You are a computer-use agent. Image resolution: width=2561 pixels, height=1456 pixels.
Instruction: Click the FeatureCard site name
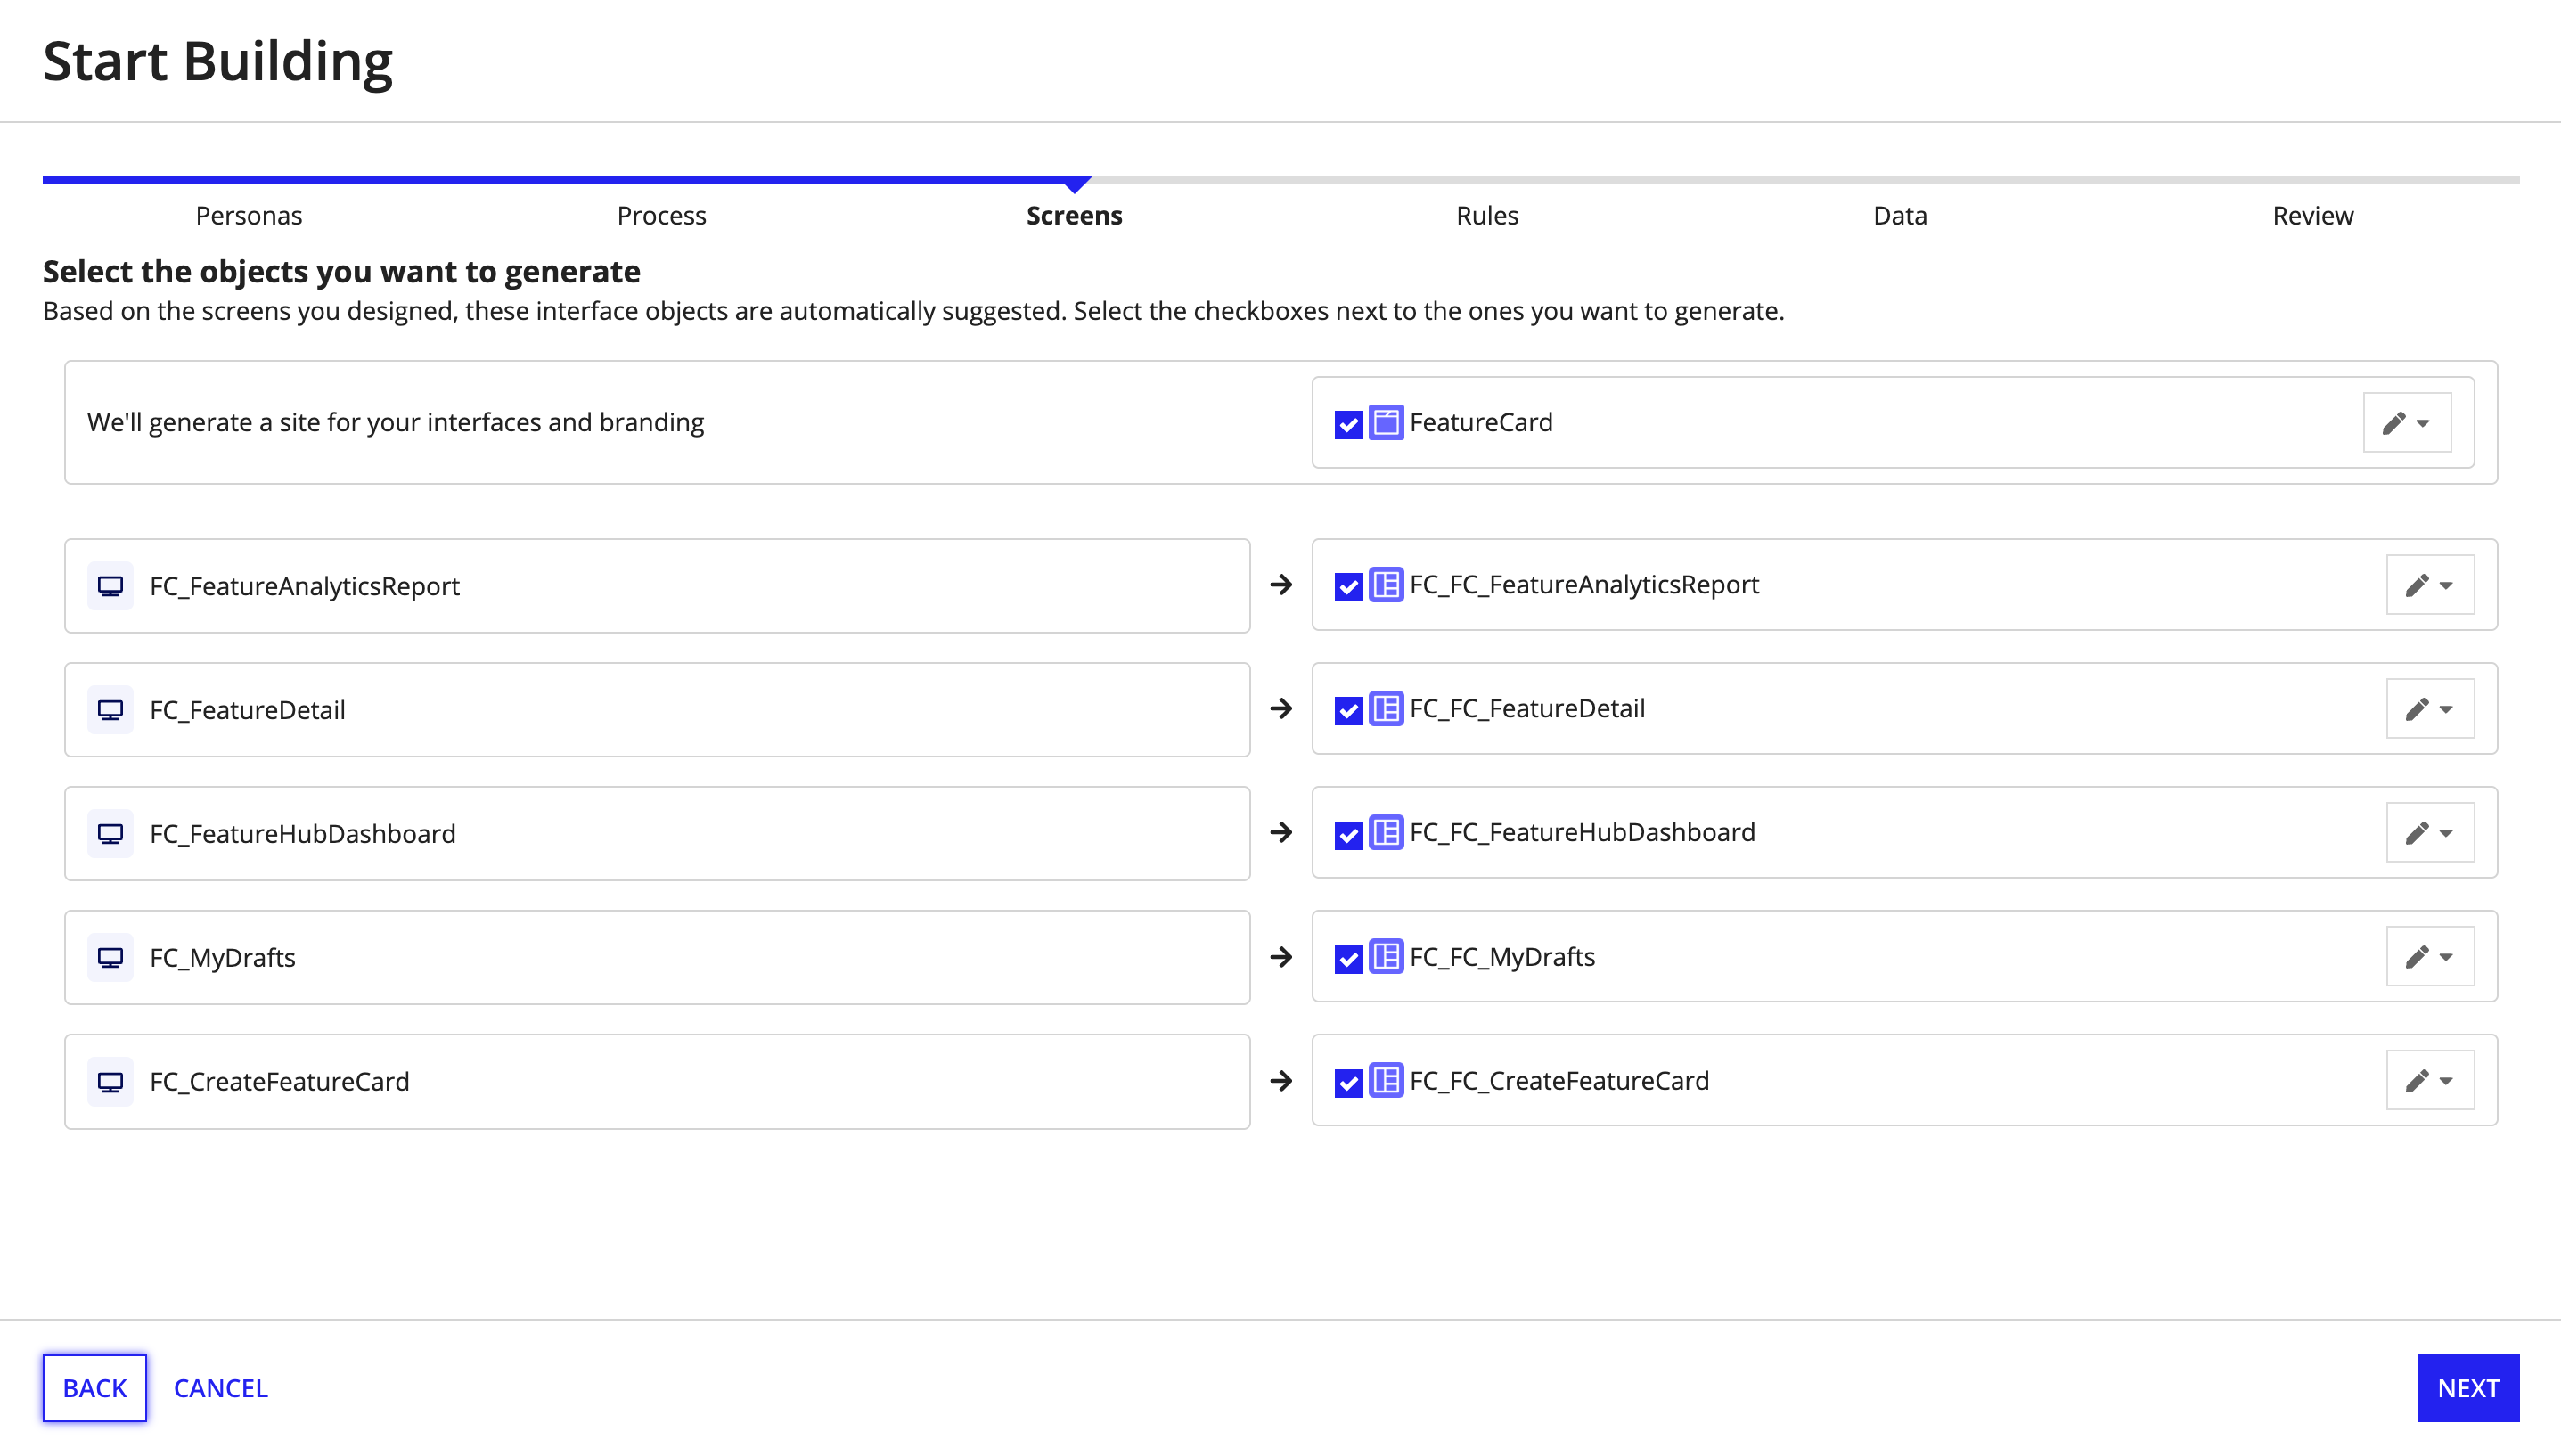coord(1482,423)
